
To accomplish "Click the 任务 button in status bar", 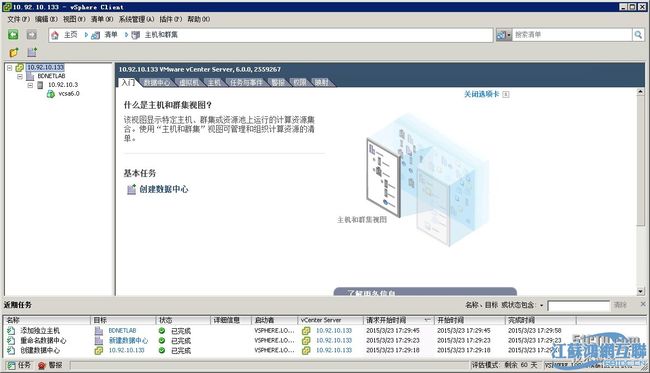I will (19, 365).
